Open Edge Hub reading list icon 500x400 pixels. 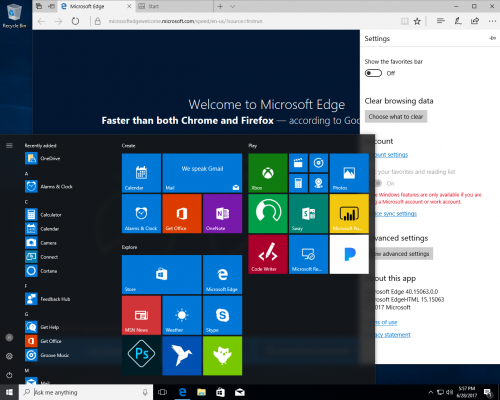pos(441,21)
